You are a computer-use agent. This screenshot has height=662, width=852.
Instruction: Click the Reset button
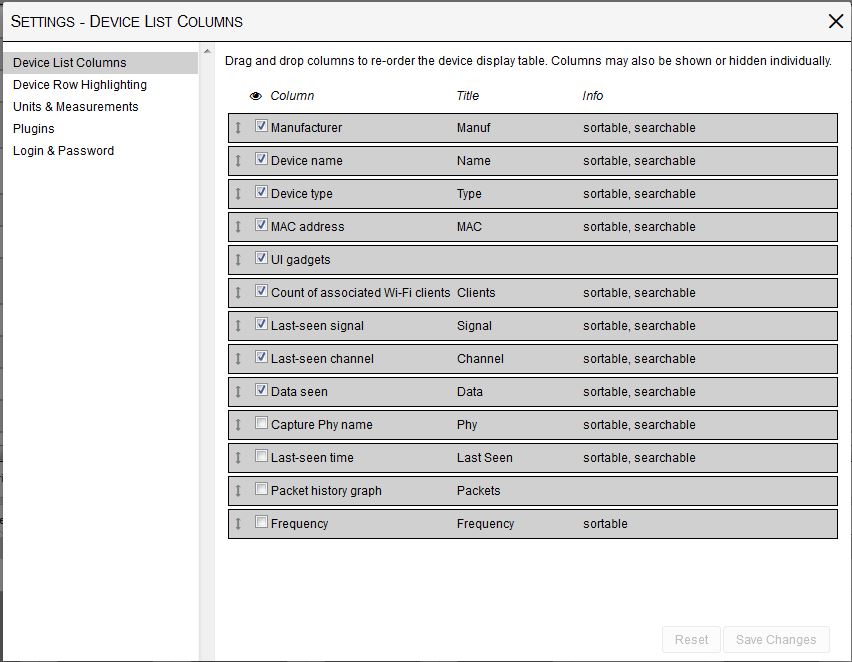(x=691, y=640)
